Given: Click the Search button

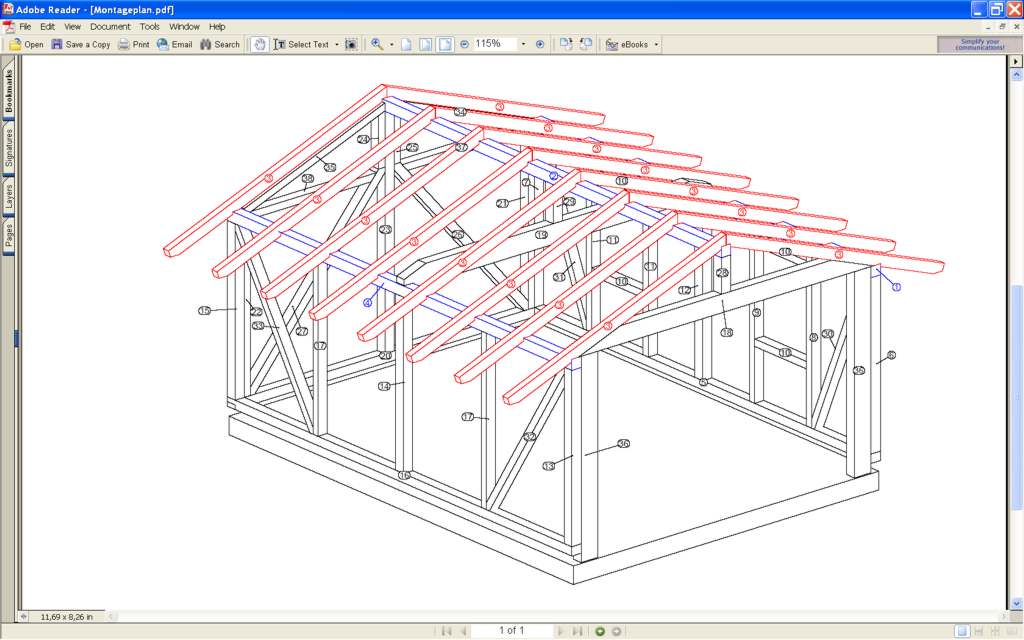Looking at the screenshot, I should click(220, 44).
